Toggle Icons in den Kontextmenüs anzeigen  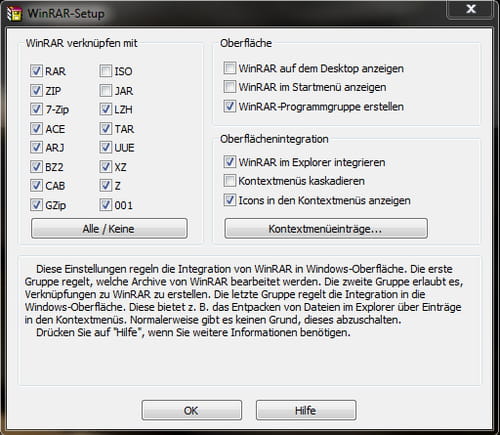(x=230, y=200)
